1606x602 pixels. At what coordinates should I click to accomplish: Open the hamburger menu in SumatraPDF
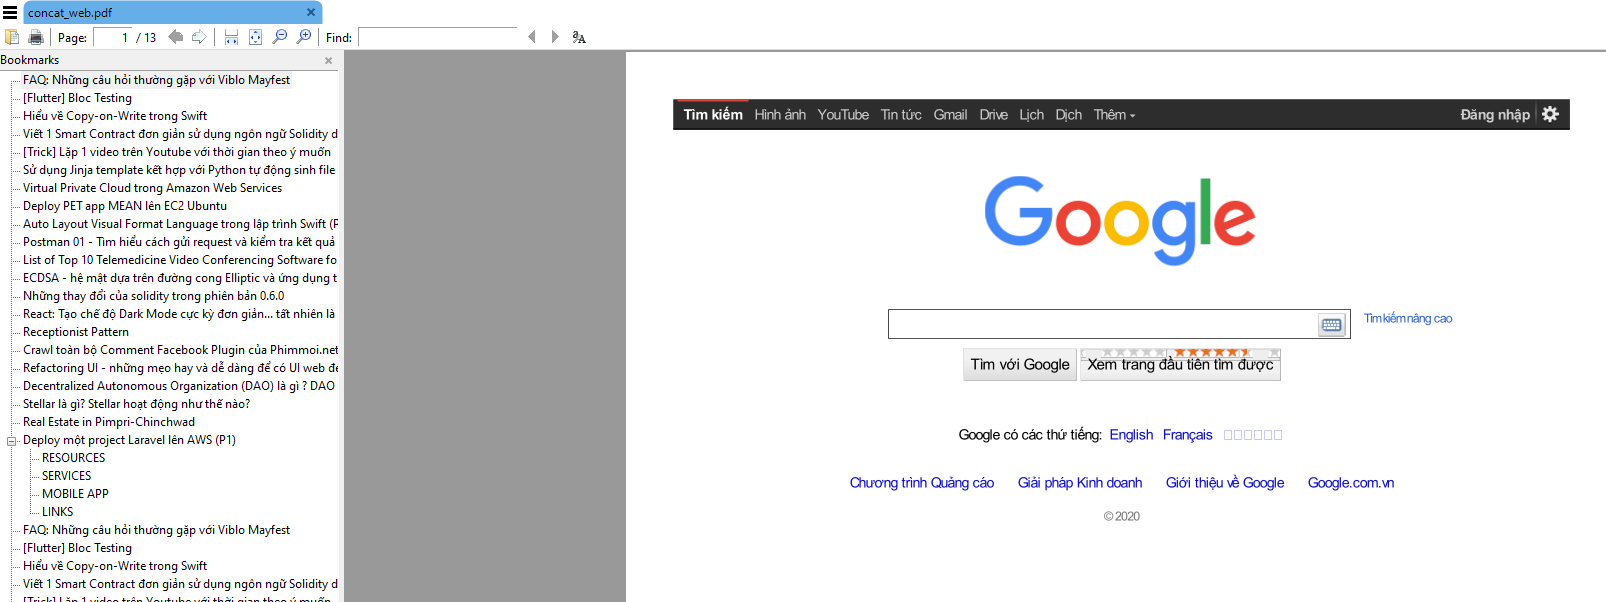(10, 12)
